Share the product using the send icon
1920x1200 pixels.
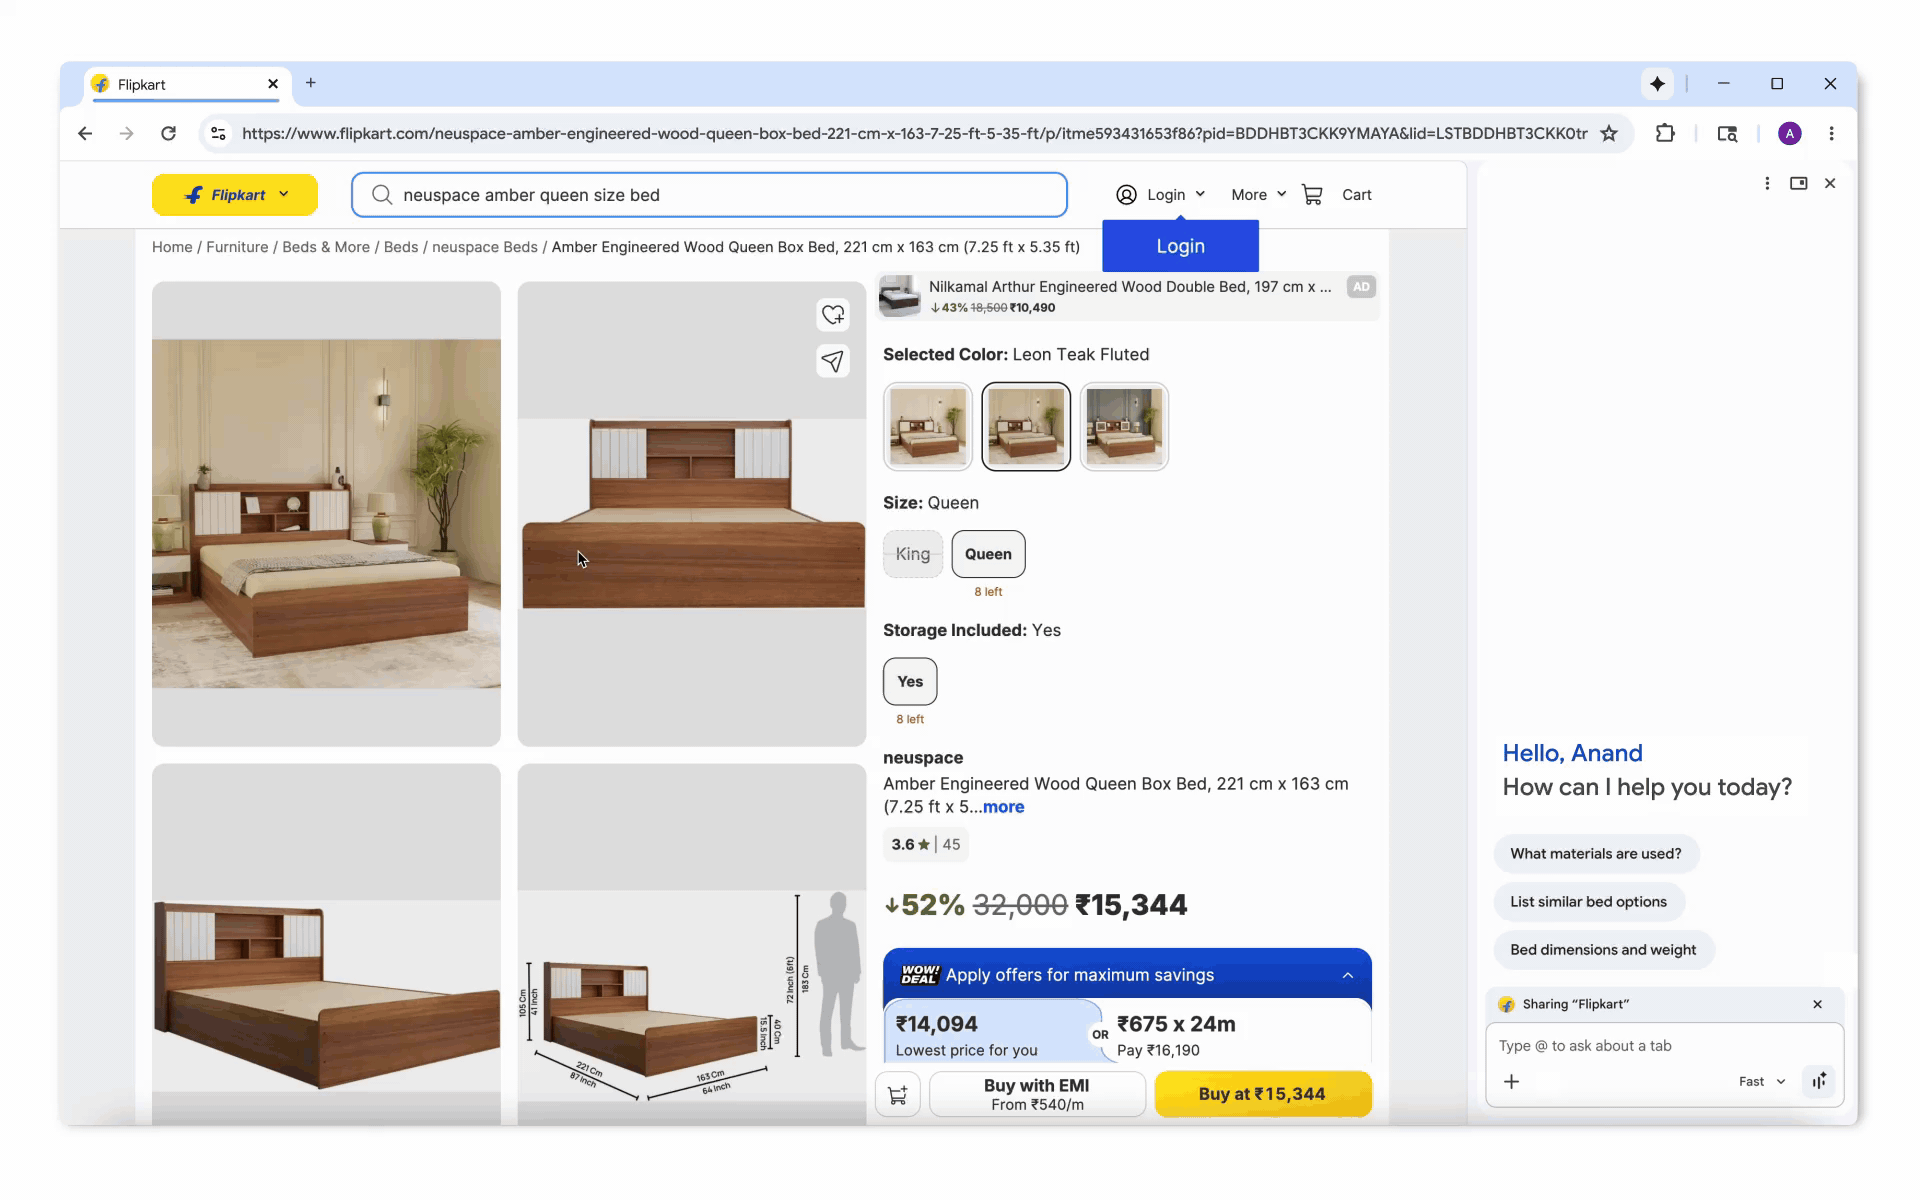tap(833, 361)
